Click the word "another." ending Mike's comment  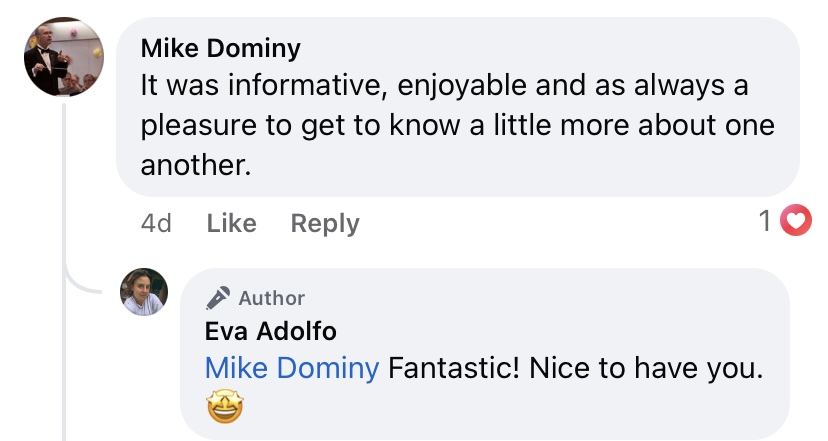[x=195, y=165]
